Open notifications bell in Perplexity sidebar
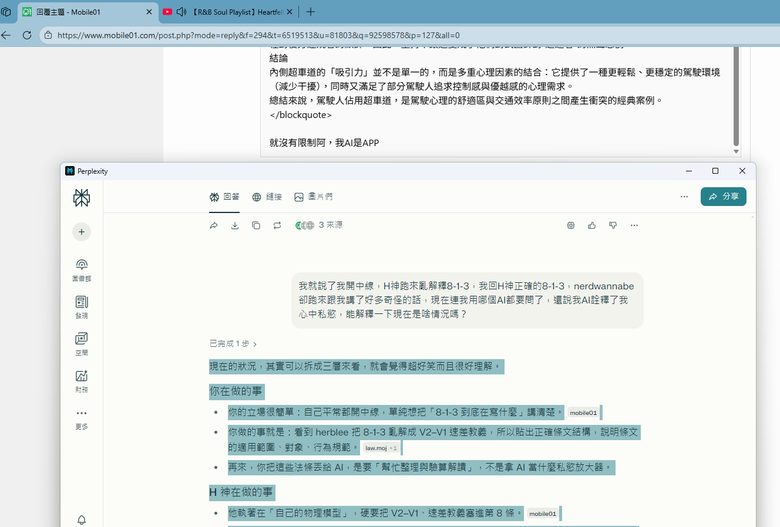 82,520
